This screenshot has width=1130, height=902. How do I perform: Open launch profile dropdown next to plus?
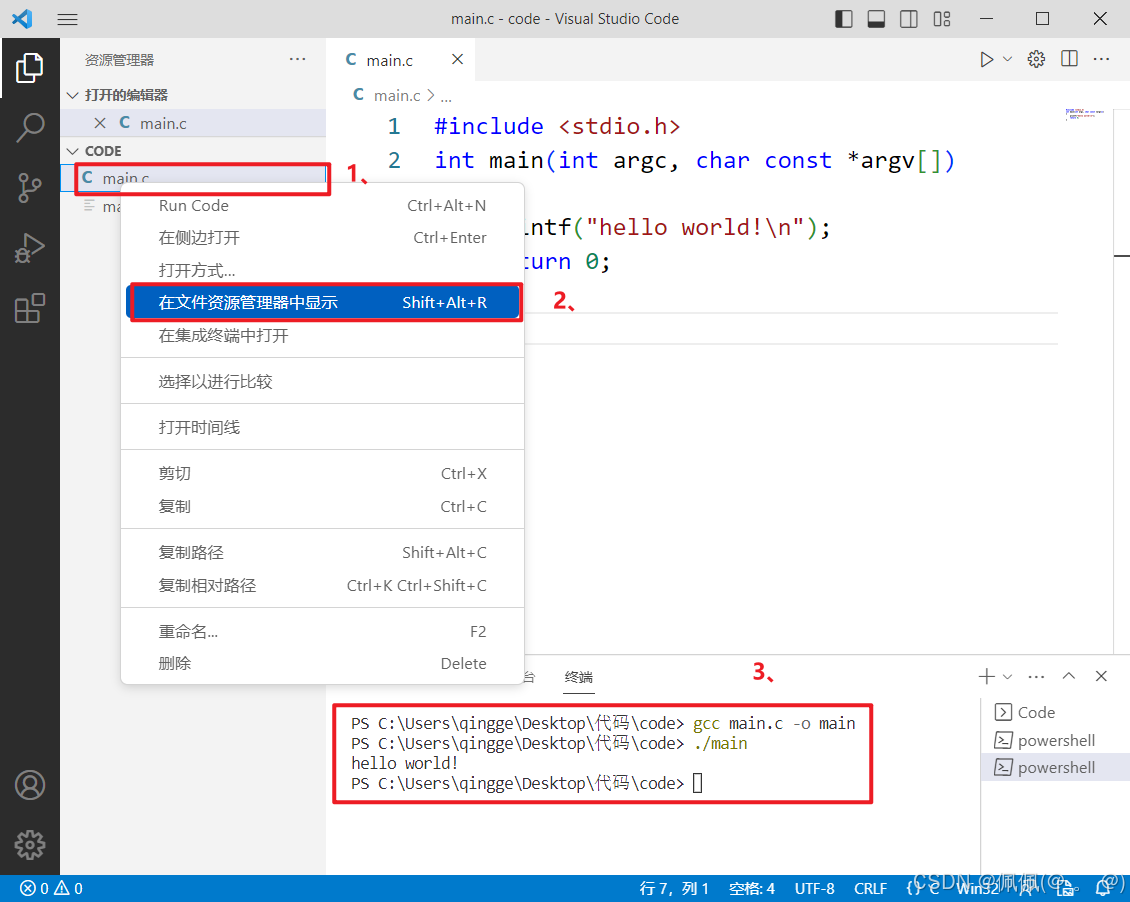tap(1007, 676)
